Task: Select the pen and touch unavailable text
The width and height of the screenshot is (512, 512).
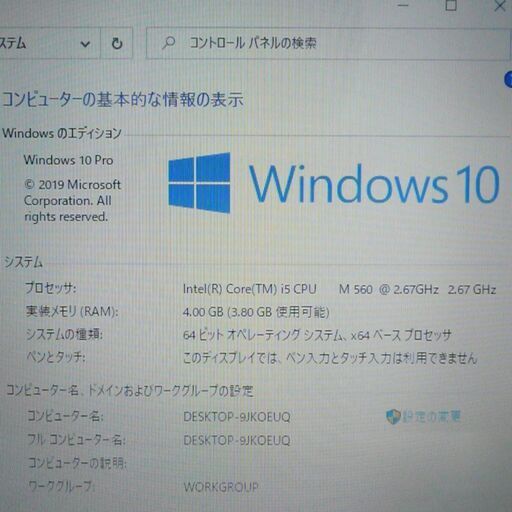Action: (330, 358)
